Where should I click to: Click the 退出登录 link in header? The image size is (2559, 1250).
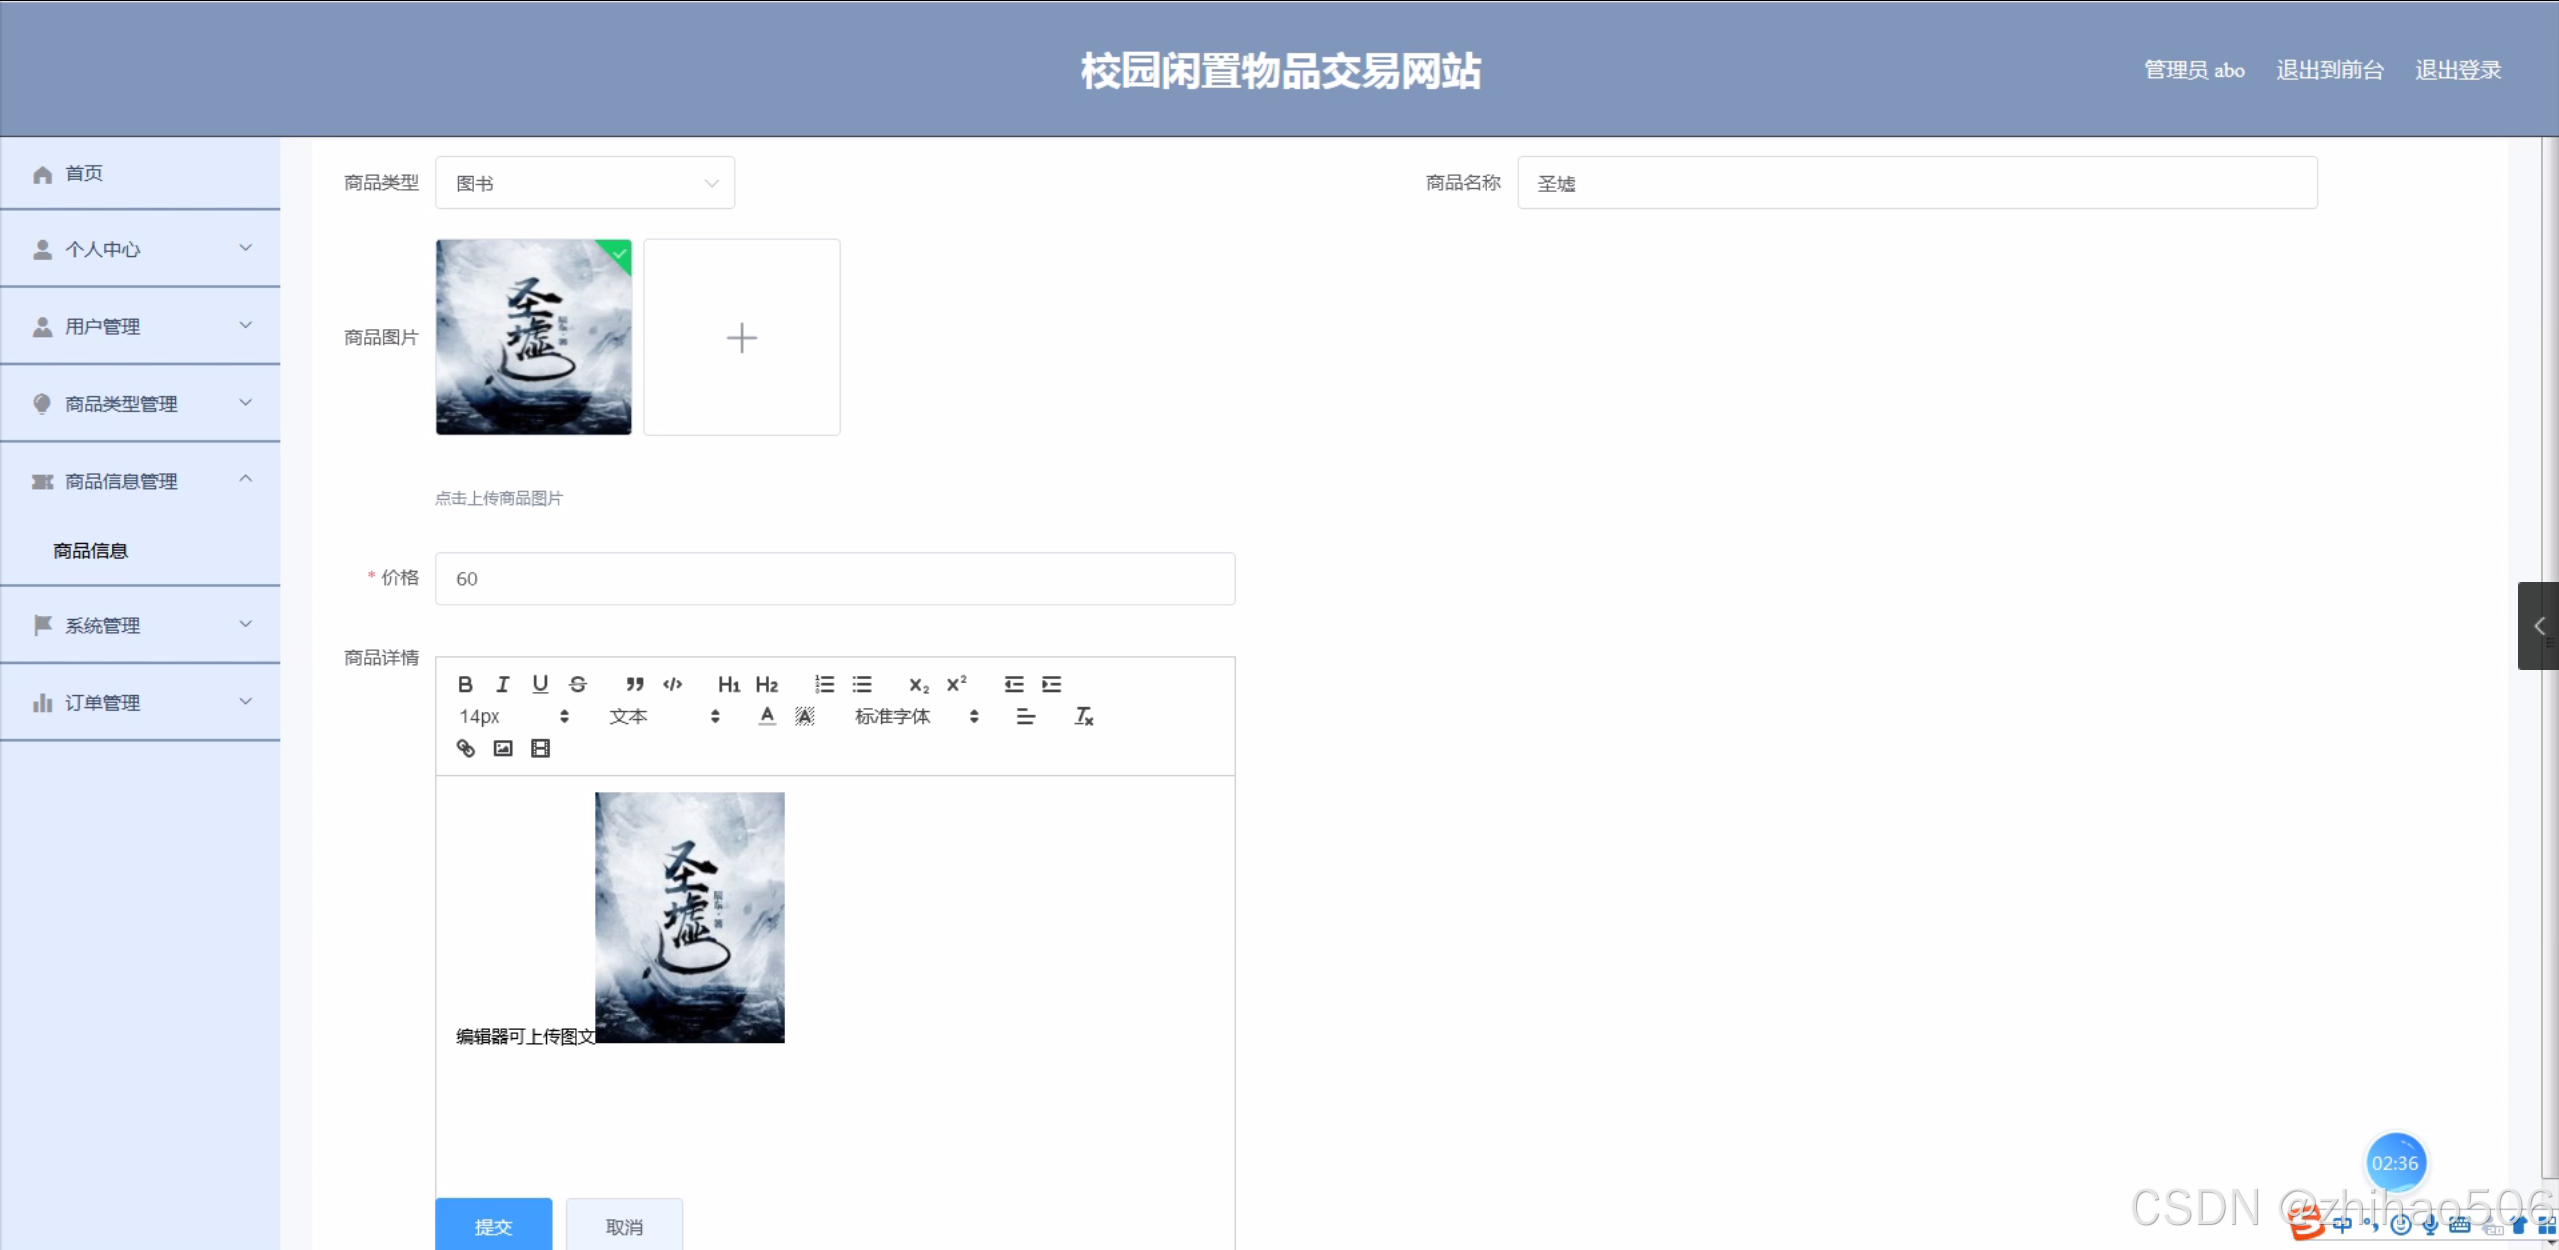(2458, 70)
